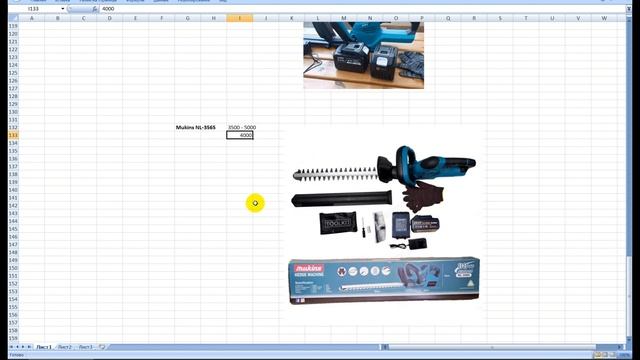
Task: Select column D header
Action: [x=109, y=18]
